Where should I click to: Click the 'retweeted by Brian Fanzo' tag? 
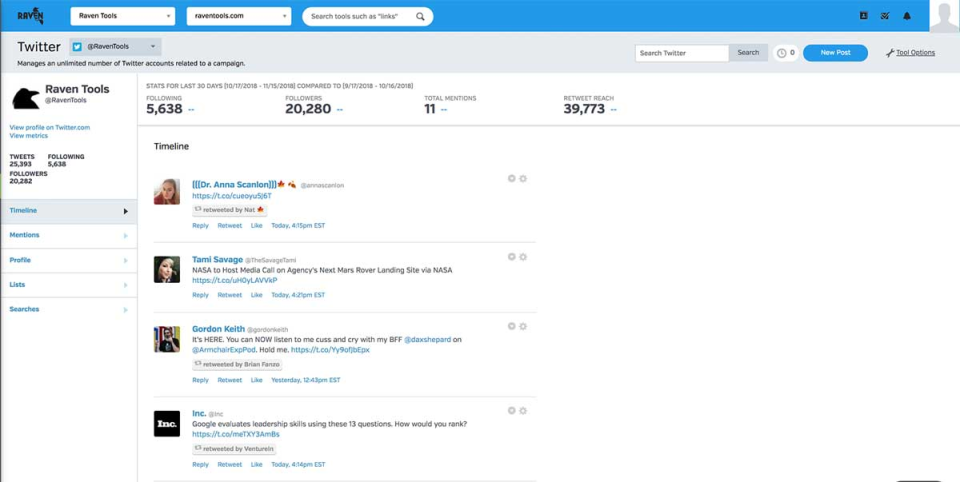238,364
